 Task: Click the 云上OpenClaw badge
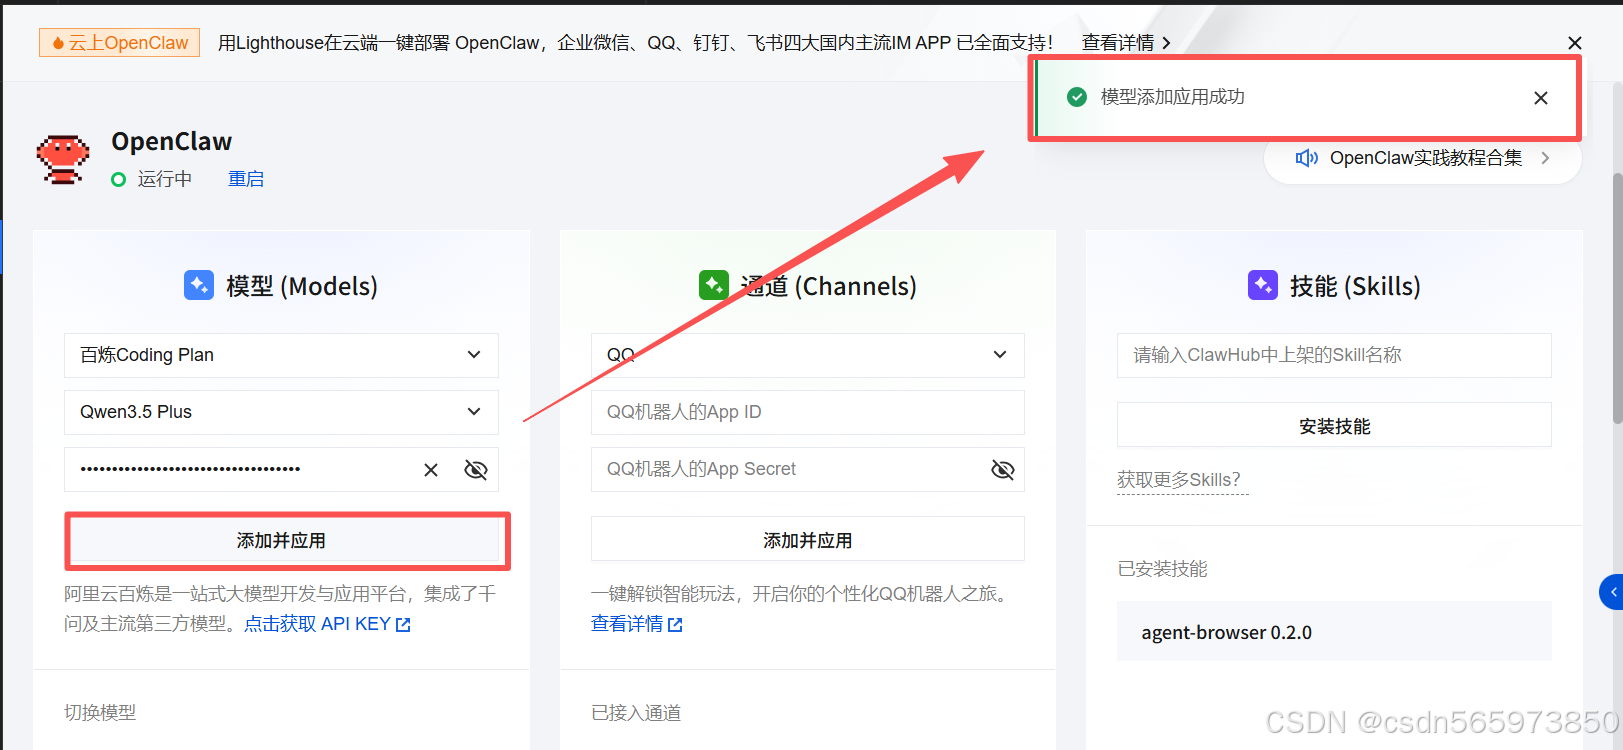click(x=120, y=43)
